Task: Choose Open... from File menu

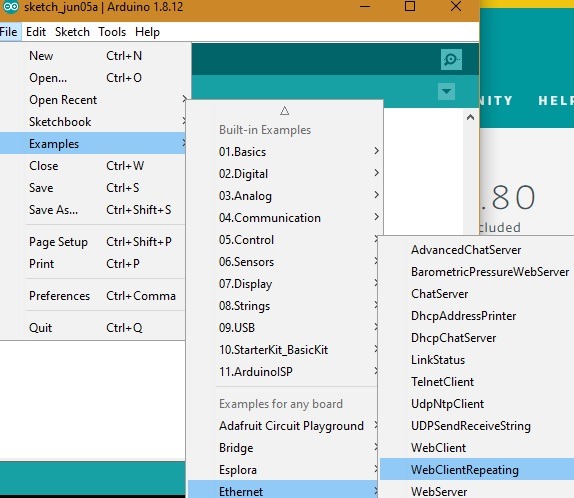Action: [93, 78]
